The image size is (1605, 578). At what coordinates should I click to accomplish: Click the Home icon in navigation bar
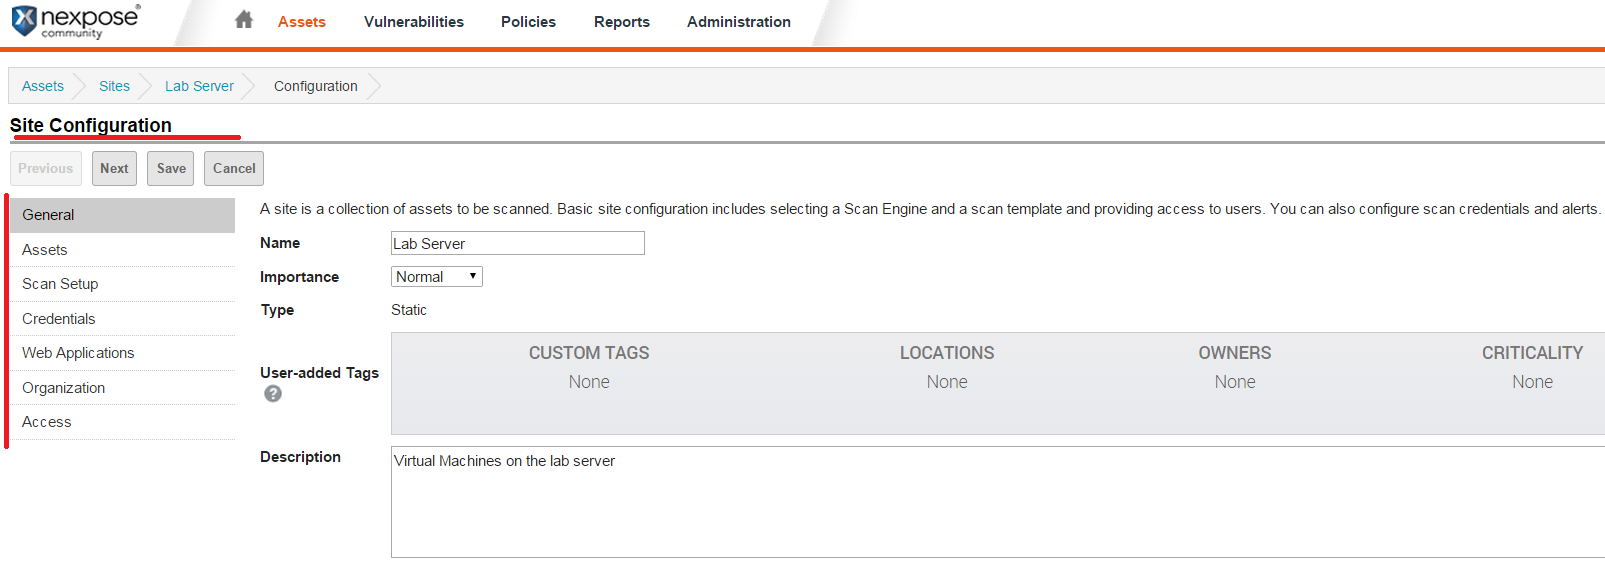[x=243, y=20]
